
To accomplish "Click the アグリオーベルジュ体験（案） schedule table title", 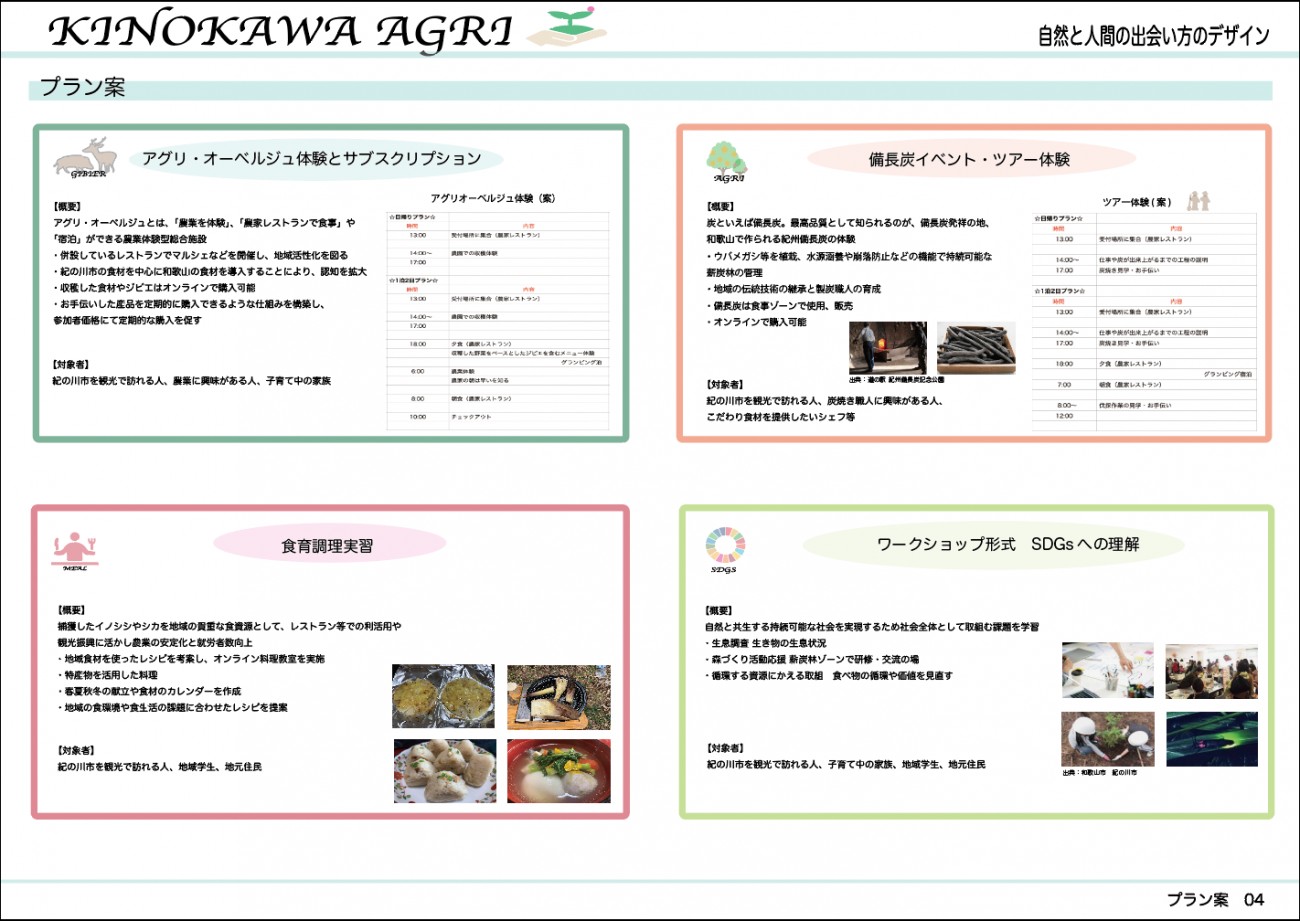I will [x=492, y=199].
